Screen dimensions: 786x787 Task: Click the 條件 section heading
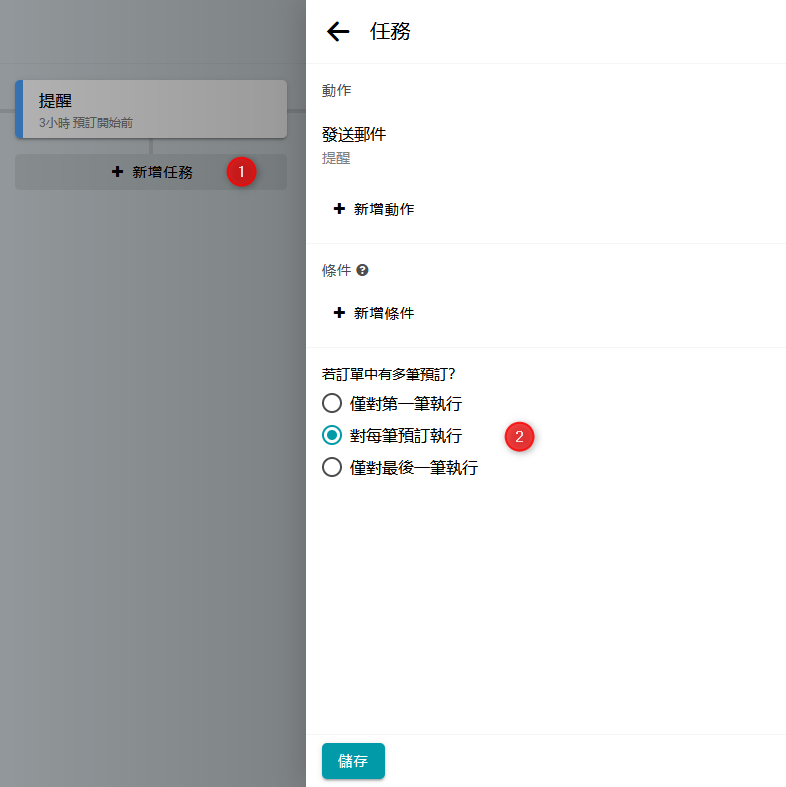[x=336, y=270]
